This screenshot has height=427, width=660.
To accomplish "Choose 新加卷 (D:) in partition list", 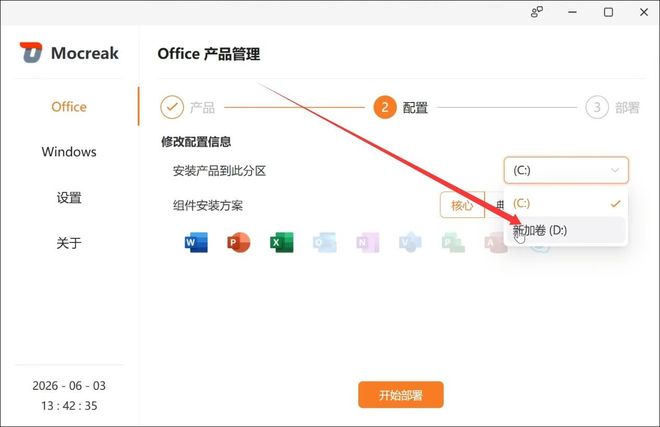I will [x=566, y=230].
